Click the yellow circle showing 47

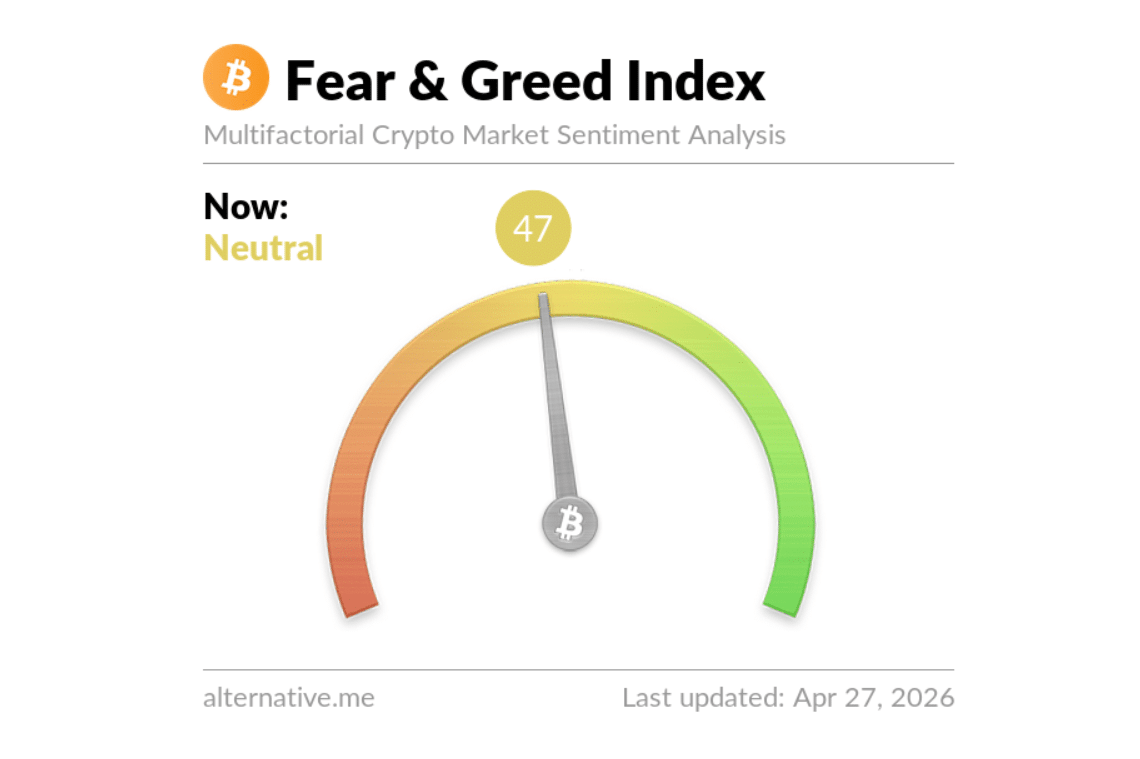(x=533, y=229)
